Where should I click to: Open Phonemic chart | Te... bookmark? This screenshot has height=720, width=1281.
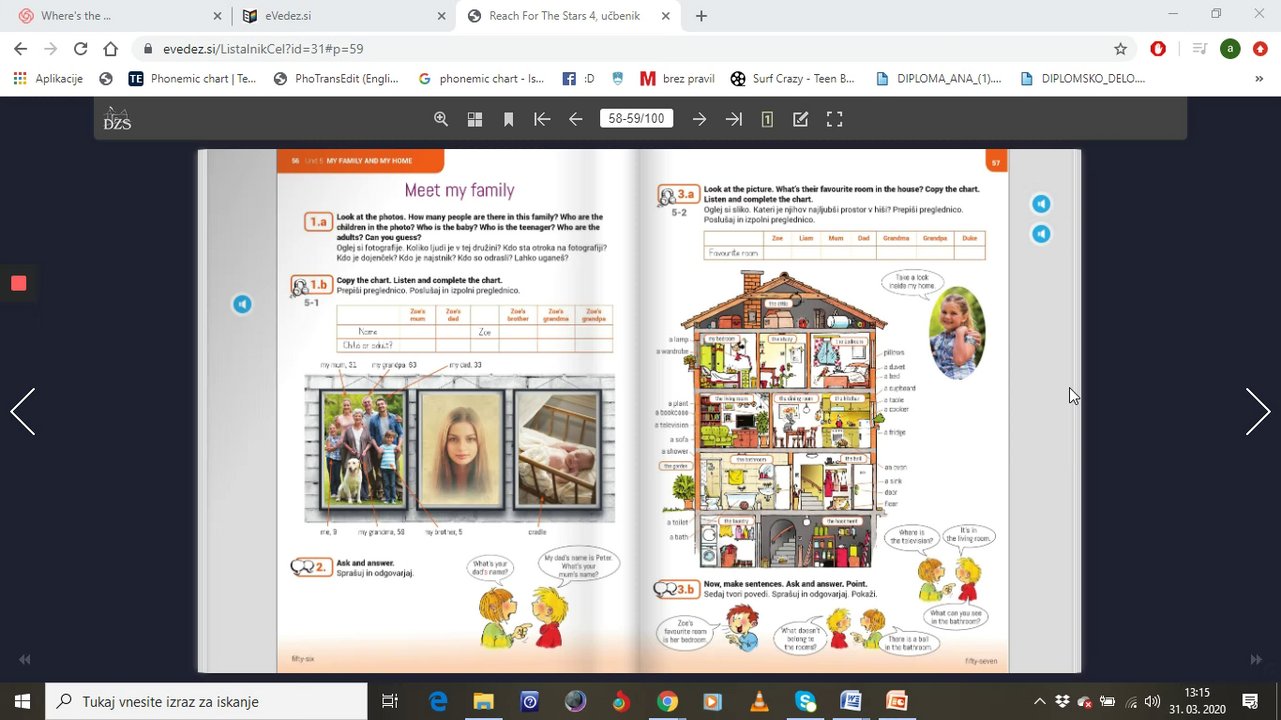click(193, 78)
